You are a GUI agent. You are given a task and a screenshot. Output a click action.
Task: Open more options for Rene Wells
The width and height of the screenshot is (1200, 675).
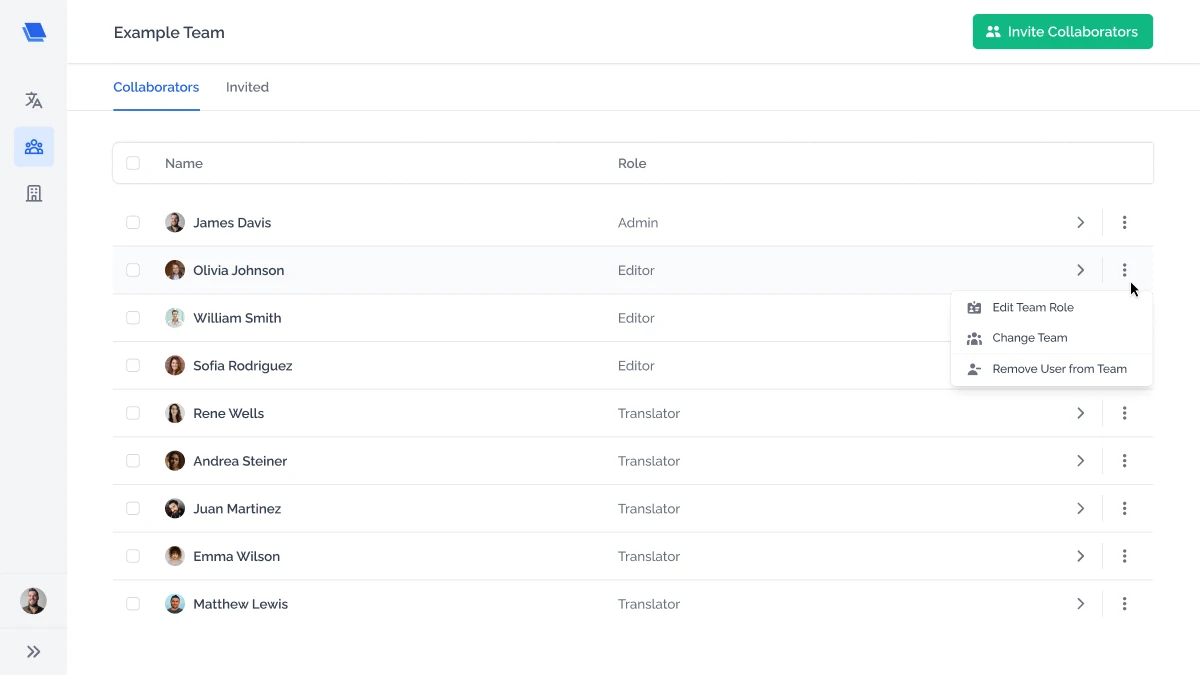pos(1125,413)
